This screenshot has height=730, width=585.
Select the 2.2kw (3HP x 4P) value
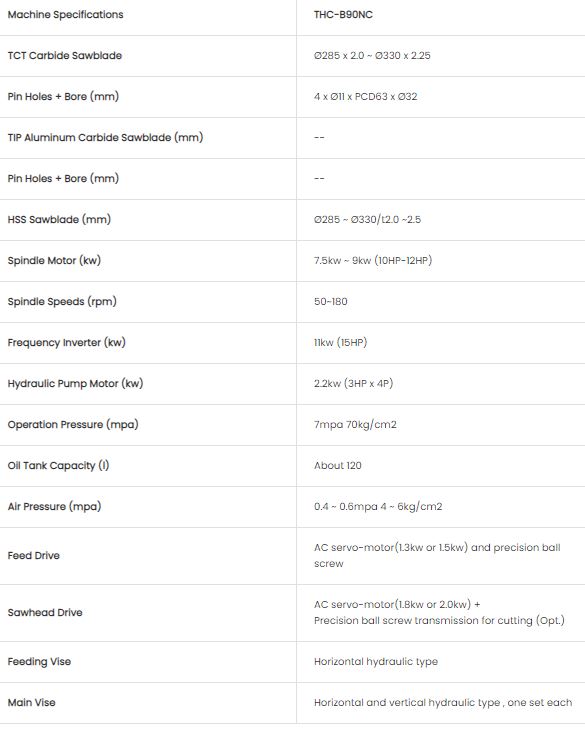pyautogui.click(x=353, y=384)
